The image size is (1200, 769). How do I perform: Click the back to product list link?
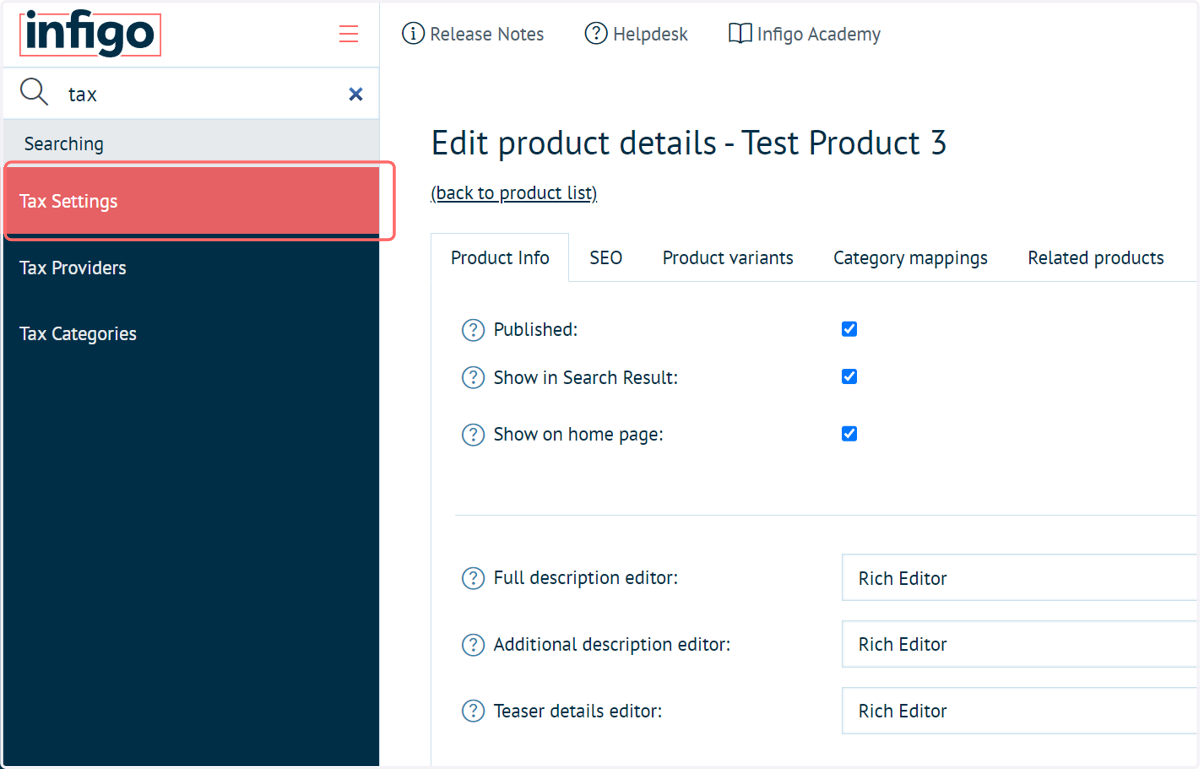click(x=514, y=193)
